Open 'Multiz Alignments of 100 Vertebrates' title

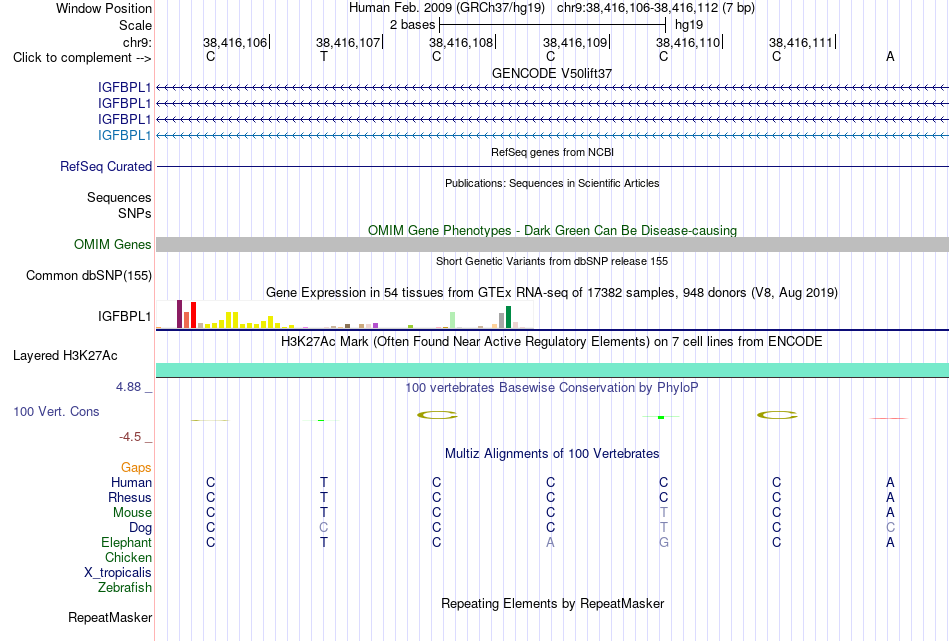tap(552, 454)
